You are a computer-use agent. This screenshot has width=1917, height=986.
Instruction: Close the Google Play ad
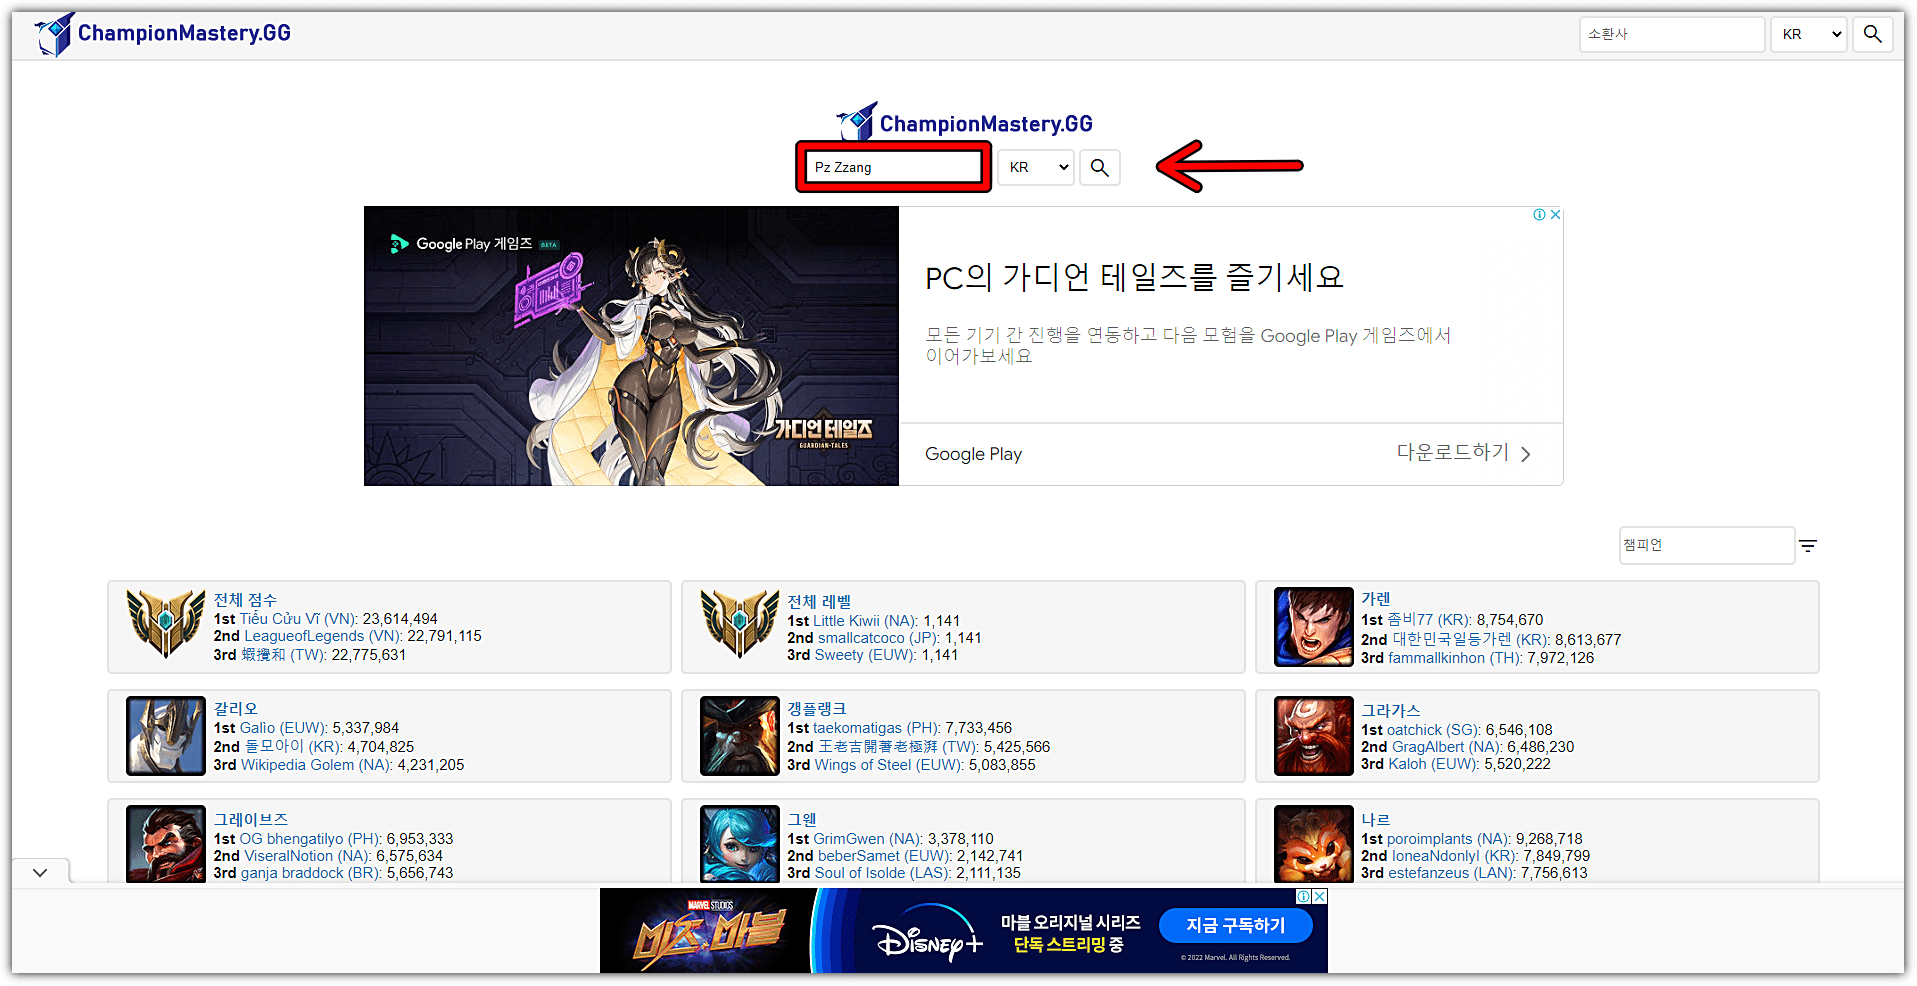(1555, 215)
